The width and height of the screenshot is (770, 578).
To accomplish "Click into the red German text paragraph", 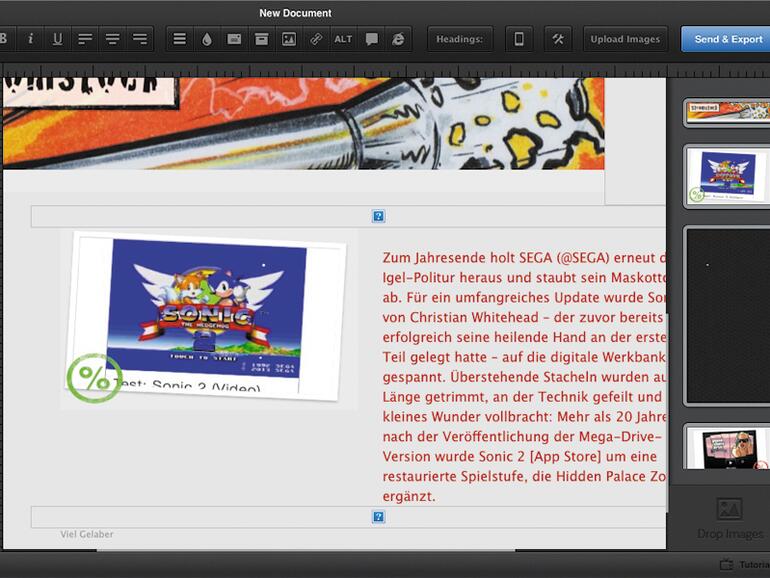I will (x=524, y=377).
